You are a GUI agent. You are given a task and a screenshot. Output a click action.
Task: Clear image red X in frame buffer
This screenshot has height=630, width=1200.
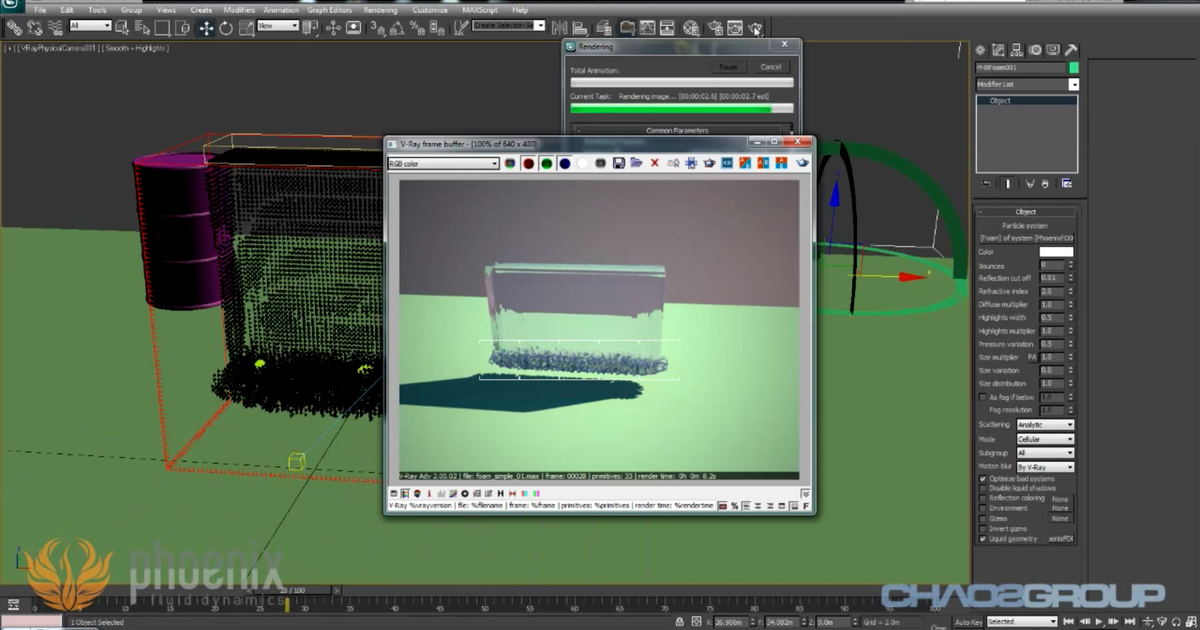(654, 163)
